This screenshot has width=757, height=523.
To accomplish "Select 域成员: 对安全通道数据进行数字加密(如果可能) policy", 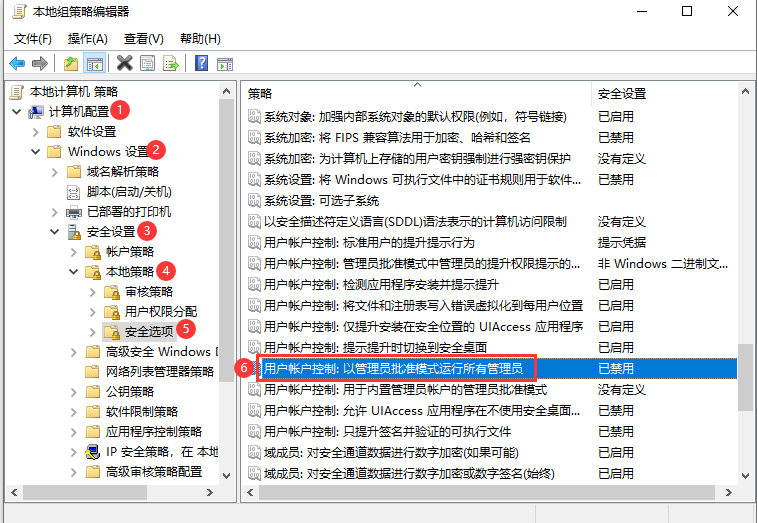I will (x=391, y=452).
